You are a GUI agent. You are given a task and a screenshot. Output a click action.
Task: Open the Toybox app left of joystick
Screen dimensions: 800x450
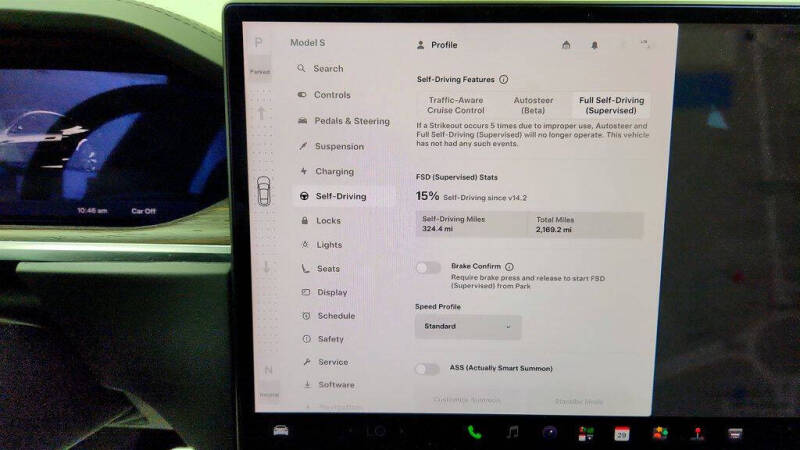click(x=660, y=434)
